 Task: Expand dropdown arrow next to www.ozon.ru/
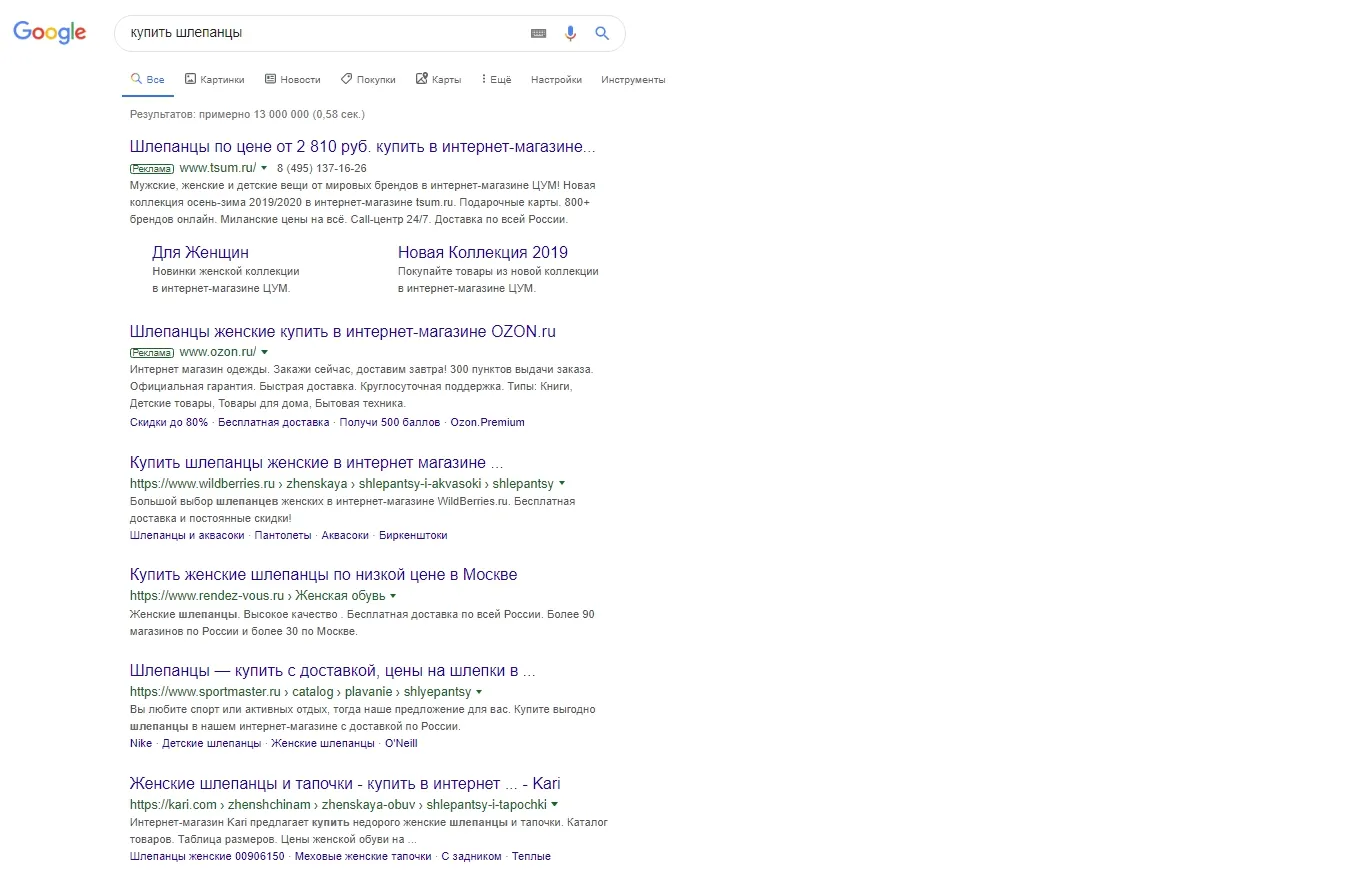(265, 352)
